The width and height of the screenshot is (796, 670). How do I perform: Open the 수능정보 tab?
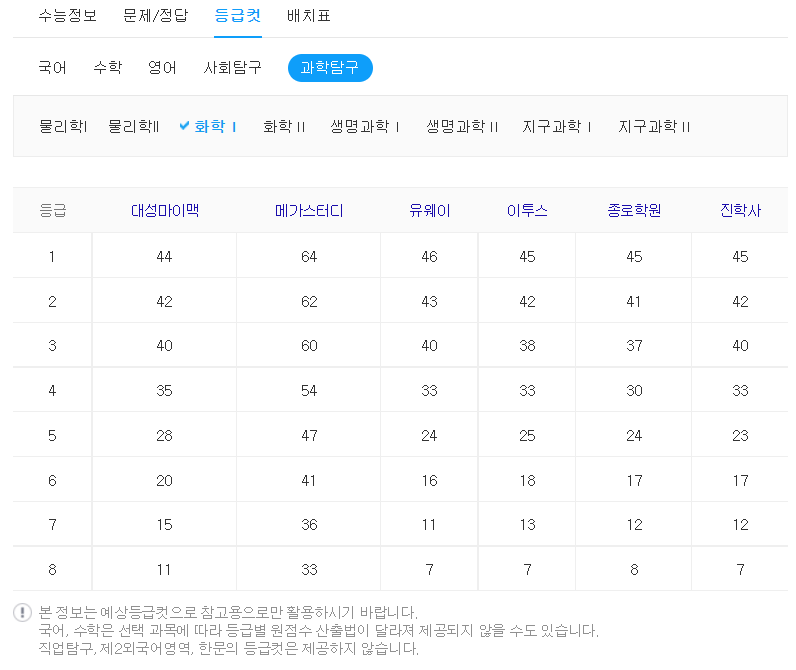[68, 16]
